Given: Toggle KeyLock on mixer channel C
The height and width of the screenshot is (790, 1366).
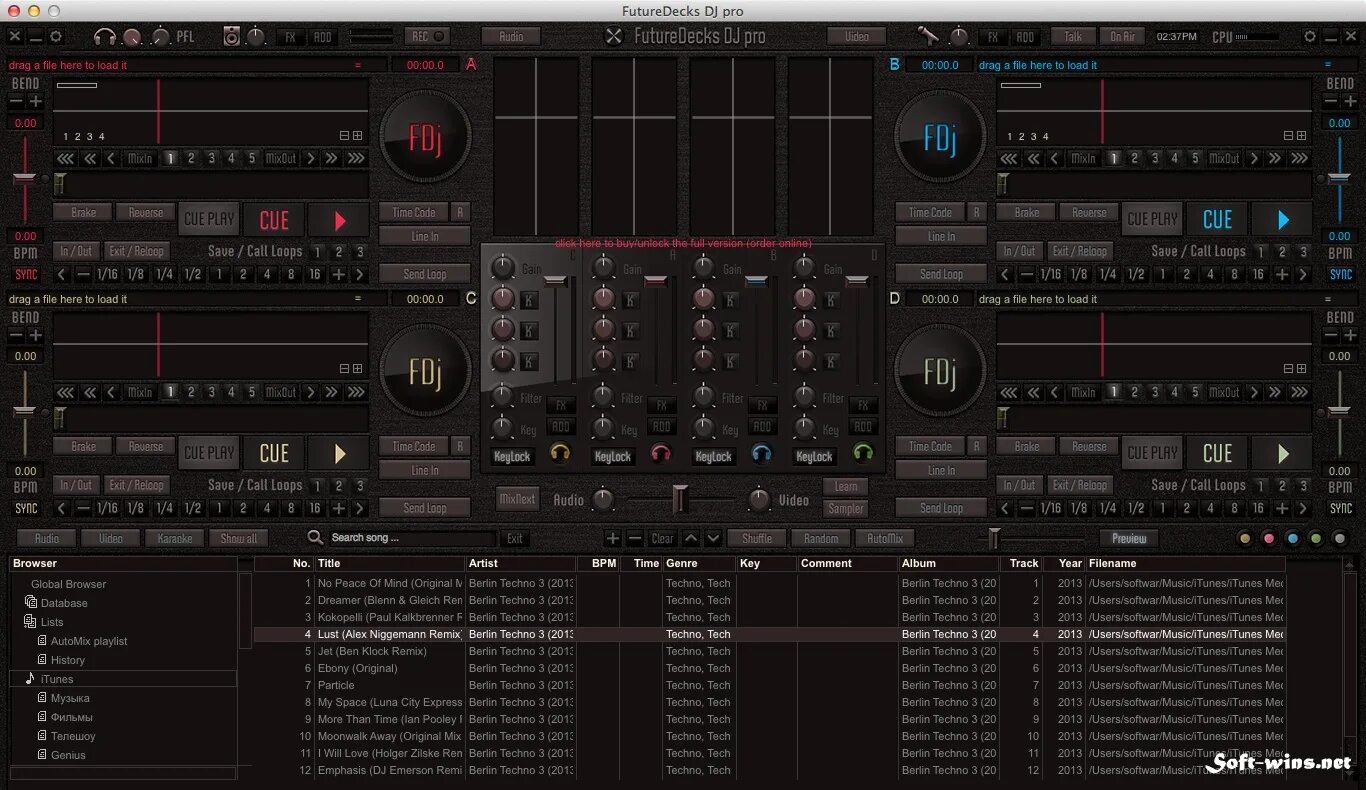Looking at the screenshot, I should 512,457.
